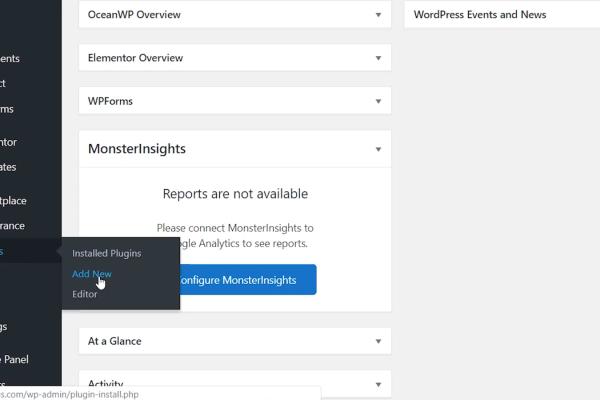Choose Add New in Plugins submenu
The height and width of the screenshot is (400, 600).
pos(92,273)
